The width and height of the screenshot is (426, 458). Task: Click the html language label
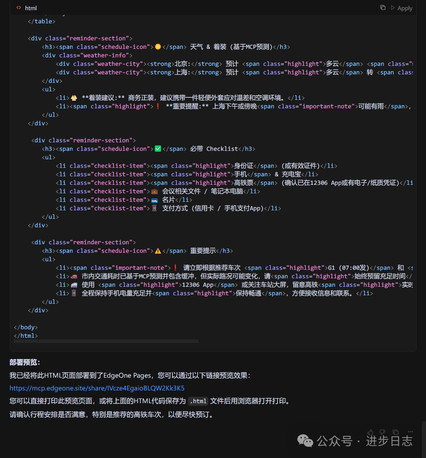pyautogui.click(x=31, y=8)
